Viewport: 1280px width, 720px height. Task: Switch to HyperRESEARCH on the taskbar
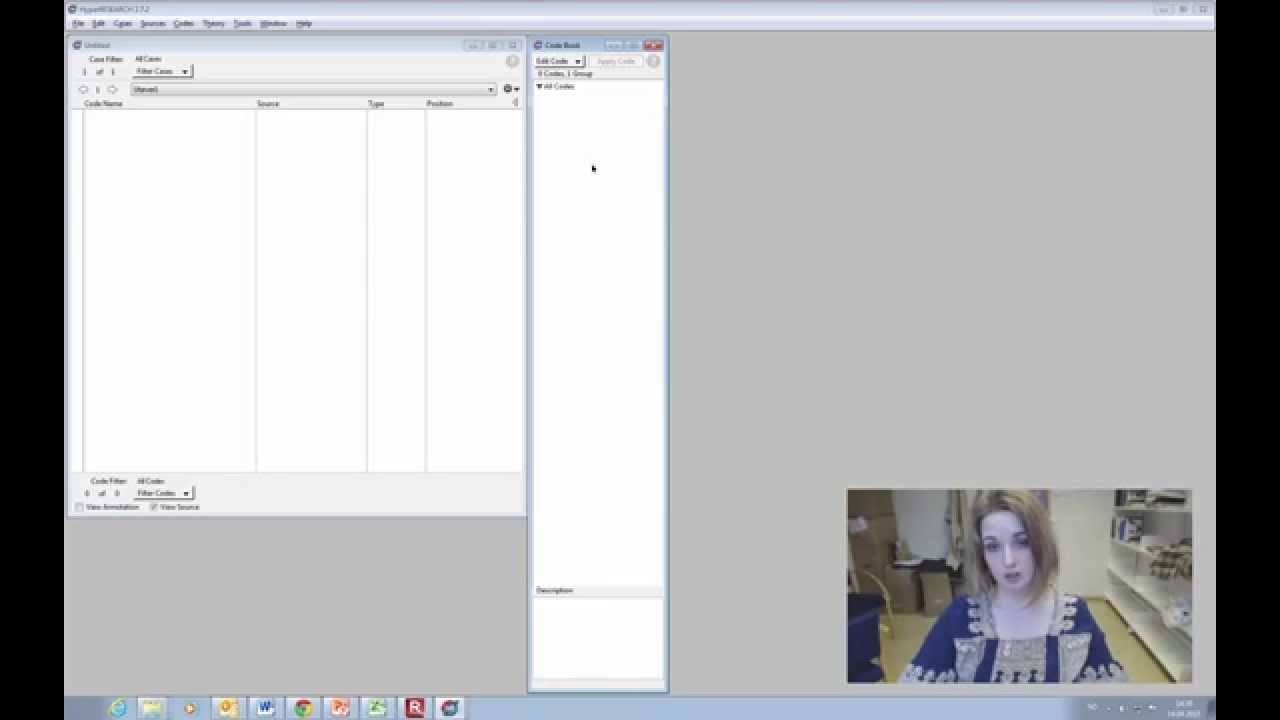pos(451,708)
